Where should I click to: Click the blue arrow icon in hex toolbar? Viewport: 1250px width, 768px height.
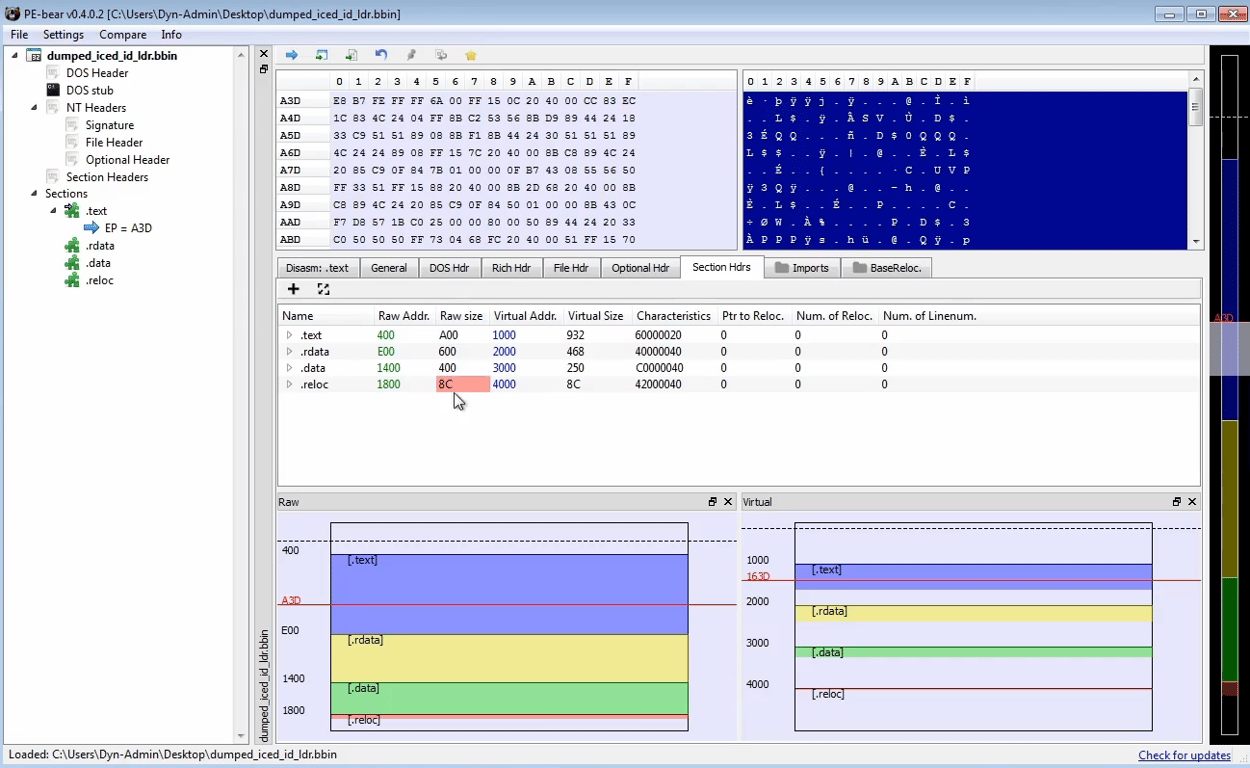coord(292,55)
